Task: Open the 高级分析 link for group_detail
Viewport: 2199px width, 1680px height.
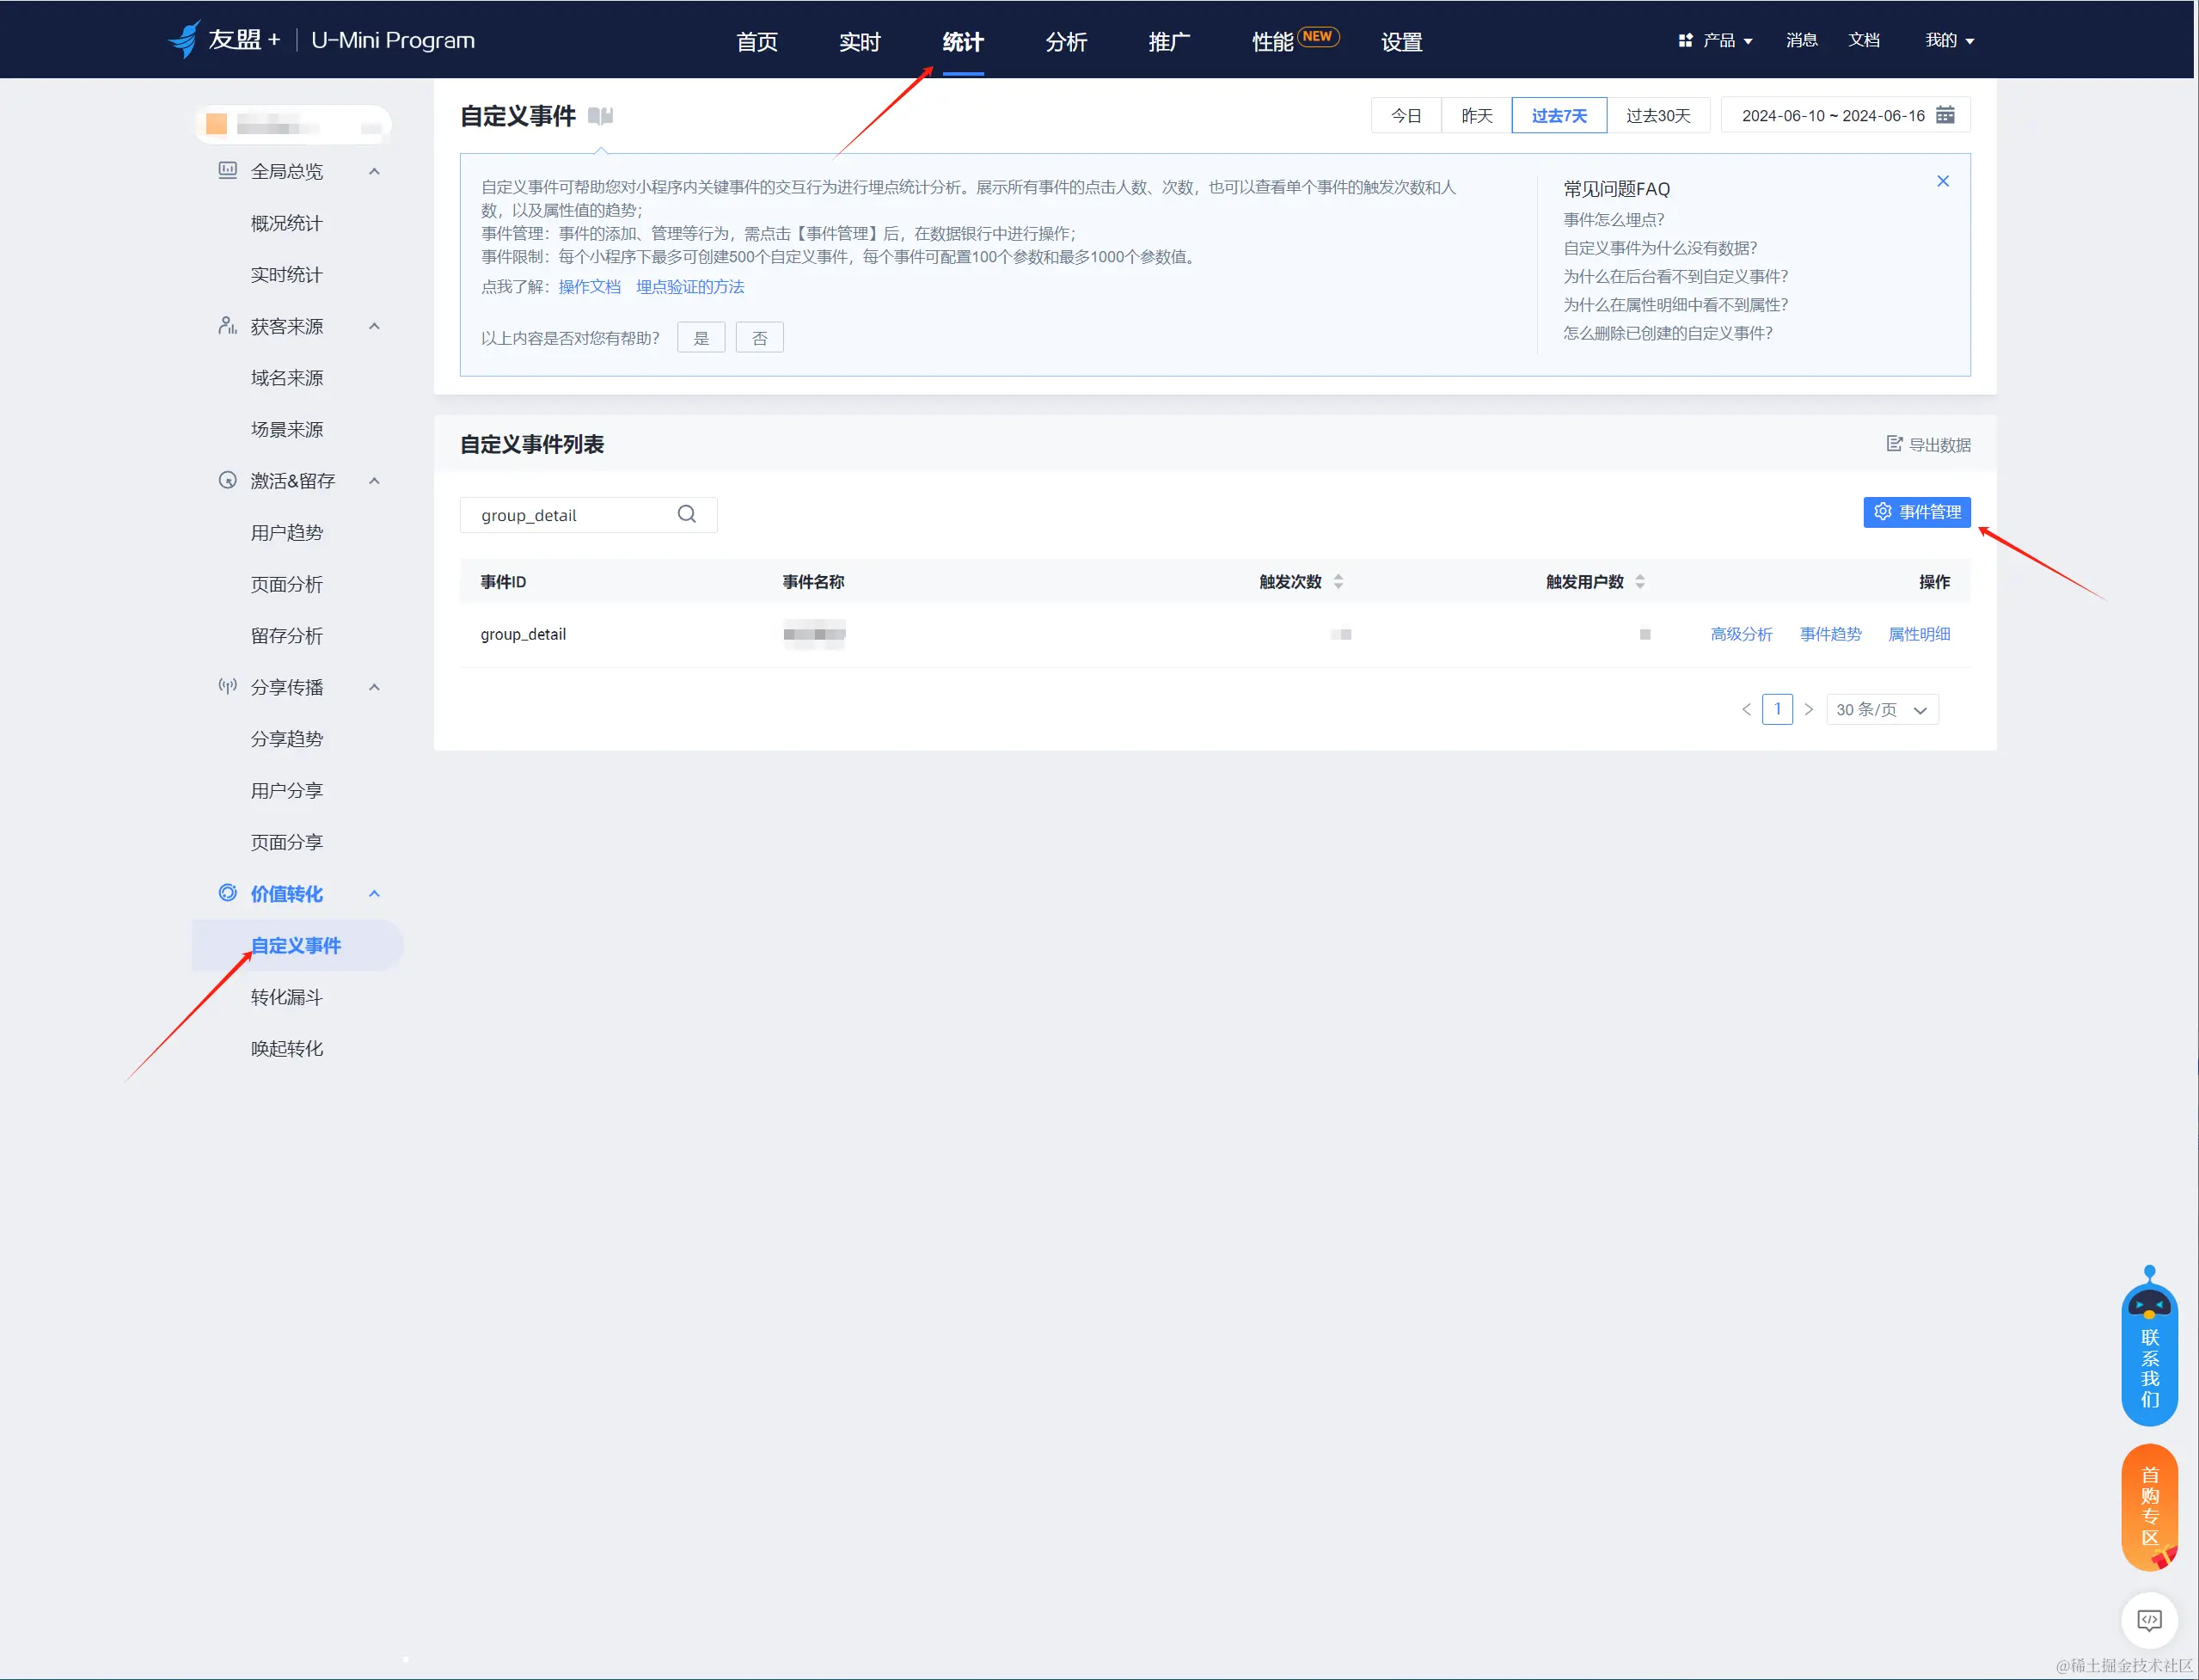Action: tap(1741, 634)
